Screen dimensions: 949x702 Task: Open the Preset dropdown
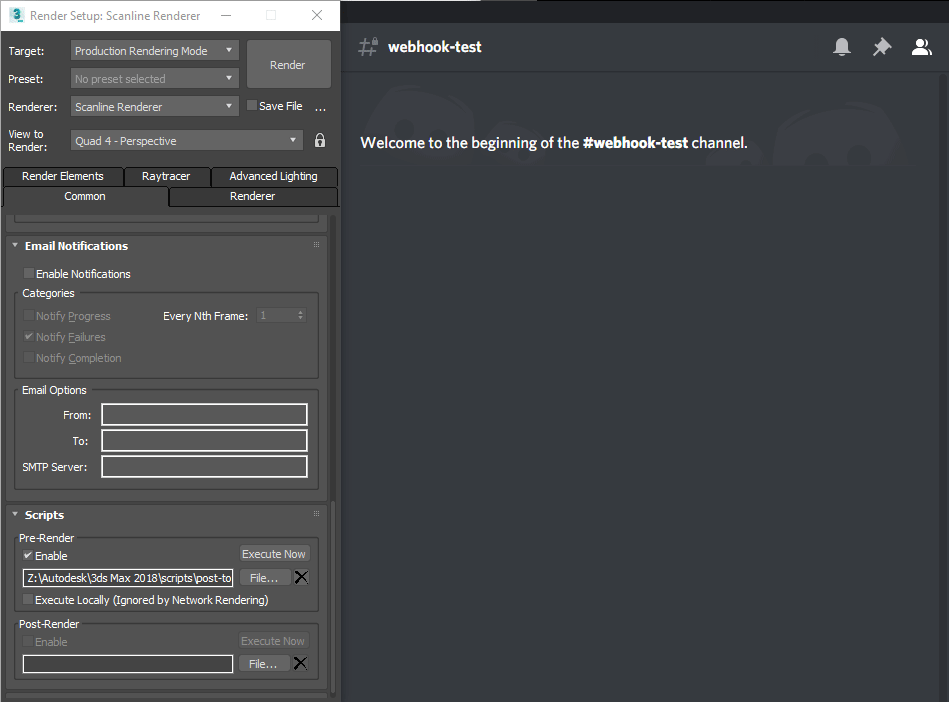154,79
